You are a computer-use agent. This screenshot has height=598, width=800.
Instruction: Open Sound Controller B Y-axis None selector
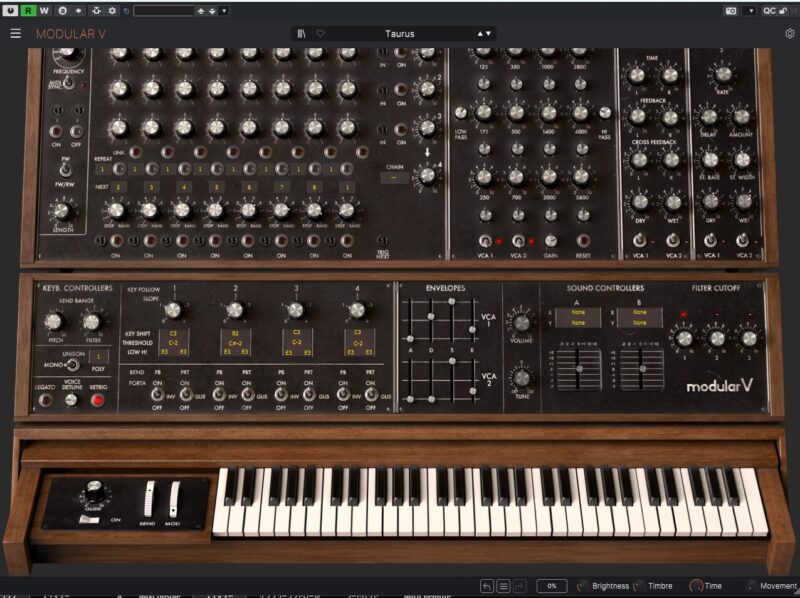tap(640, 323)
